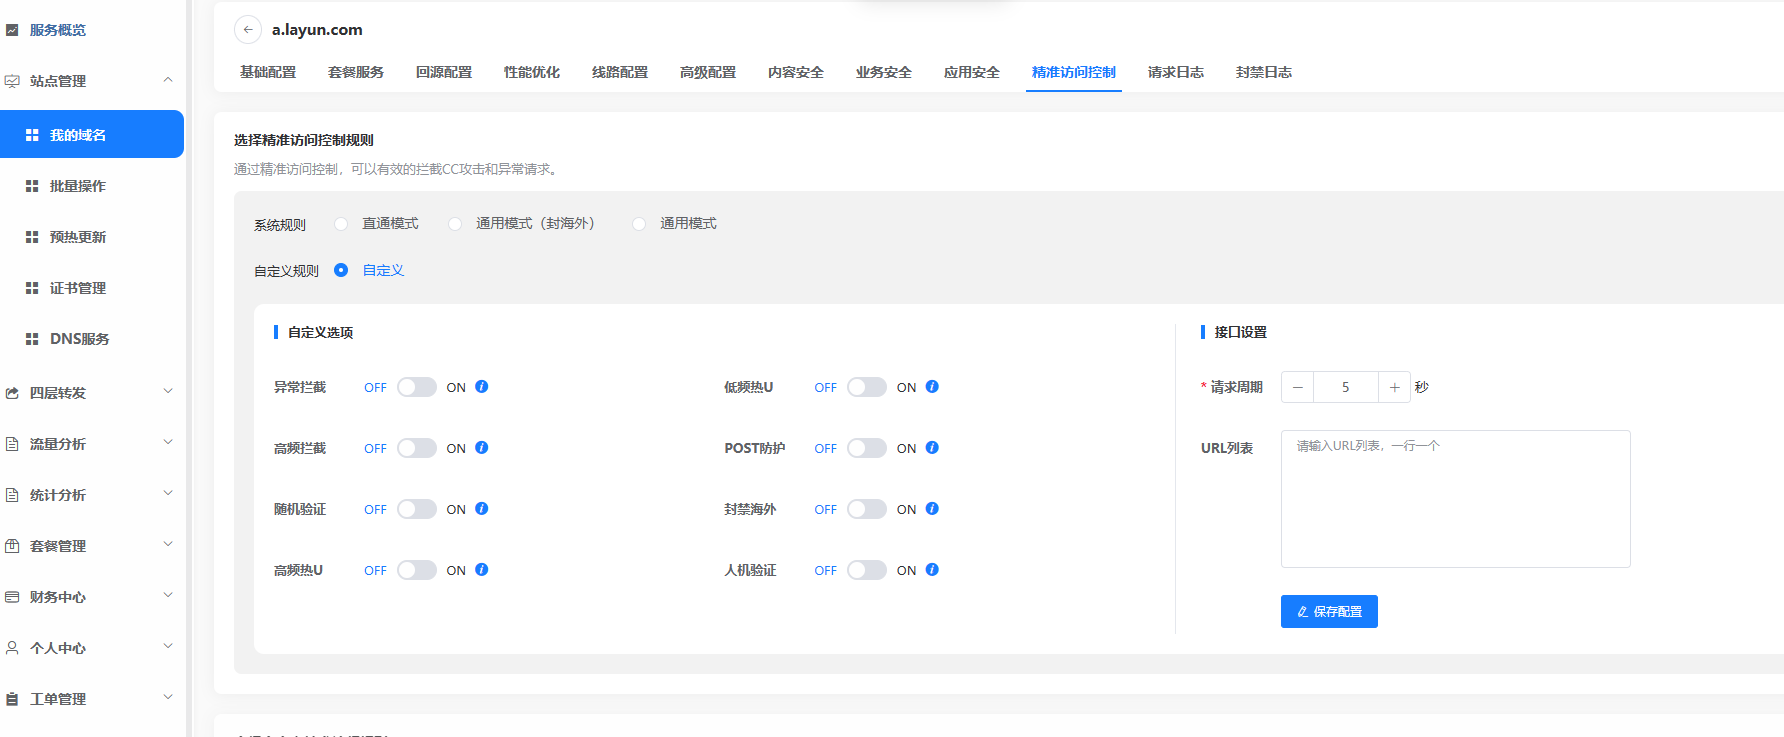Turn on the 封禁海外 switch
The image size is (1784, 737).
[x=866, y=509]
